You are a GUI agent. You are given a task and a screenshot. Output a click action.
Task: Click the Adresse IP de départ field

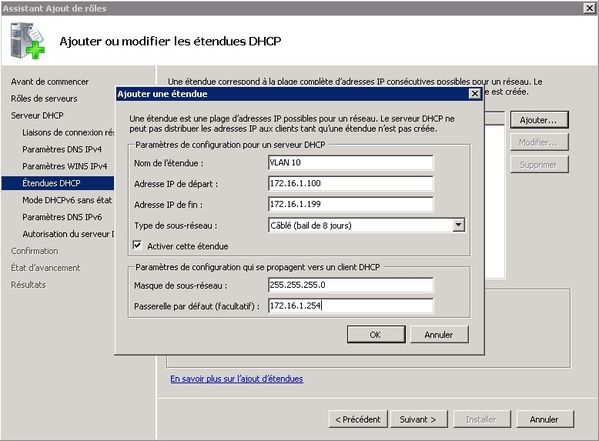(x=351, y=183)
